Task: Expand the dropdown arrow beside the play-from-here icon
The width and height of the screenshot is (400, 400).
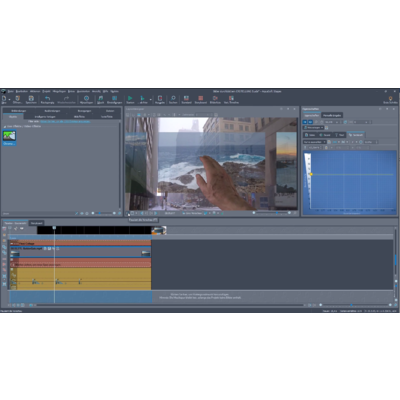Action: pos(150,99)
